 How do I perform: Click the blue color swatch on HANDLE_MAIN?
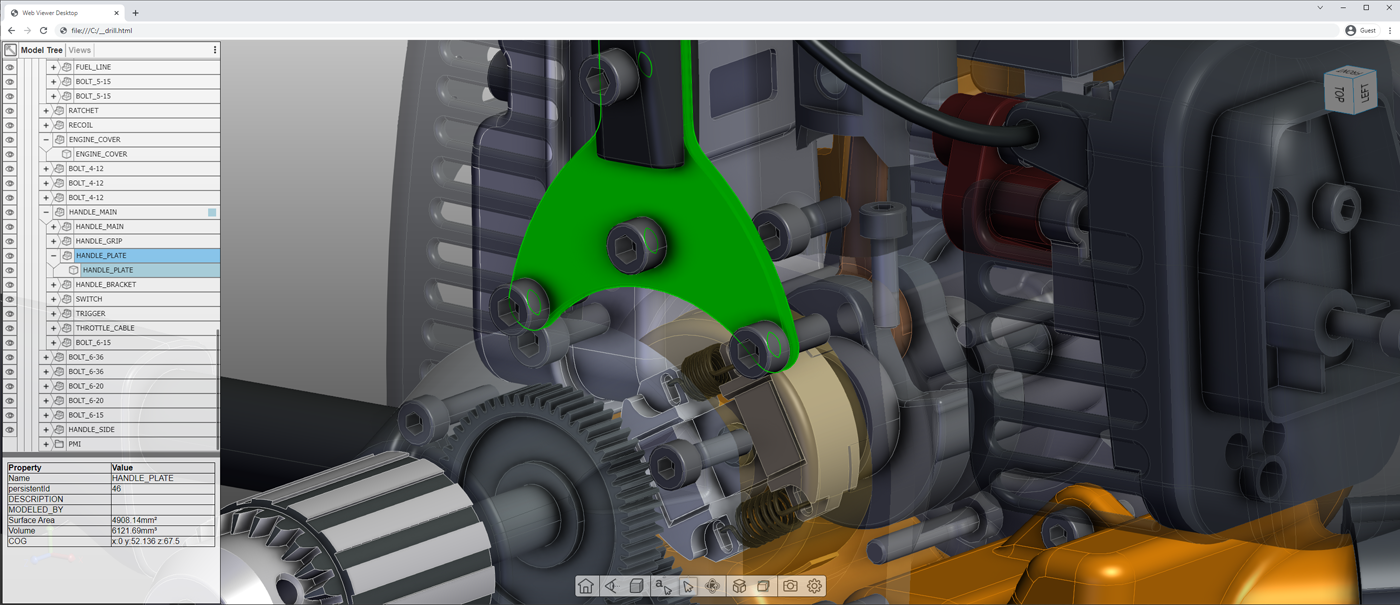pos(212,213)
